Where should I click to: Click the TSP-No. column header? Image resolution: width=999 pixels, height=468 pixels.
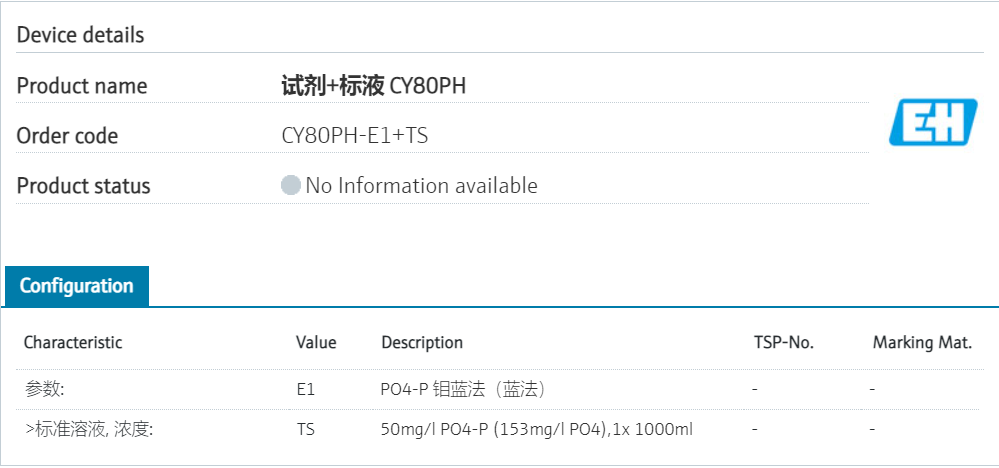click(783, 342)
